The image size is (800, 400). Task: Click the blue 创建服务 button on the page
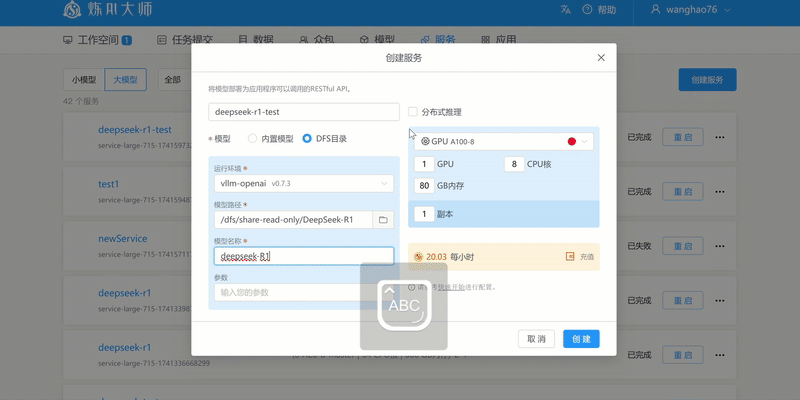point(707,80)
